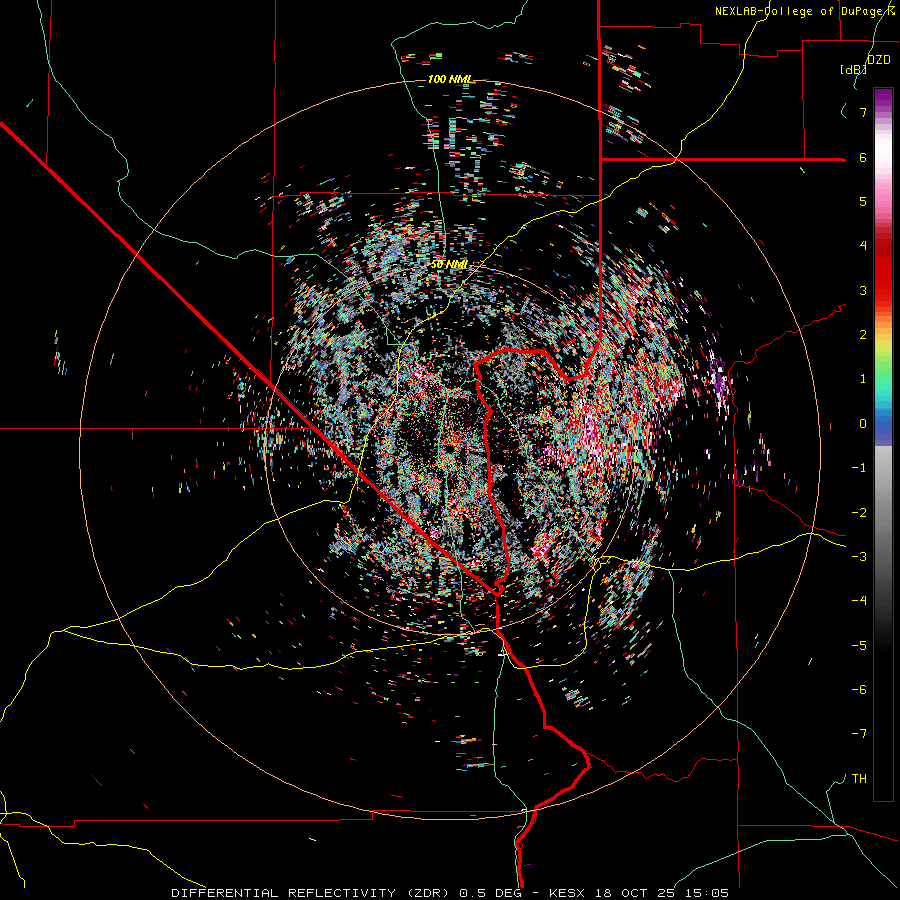
Task: Click the -2 value on color scale
Action: click(859, 513)
